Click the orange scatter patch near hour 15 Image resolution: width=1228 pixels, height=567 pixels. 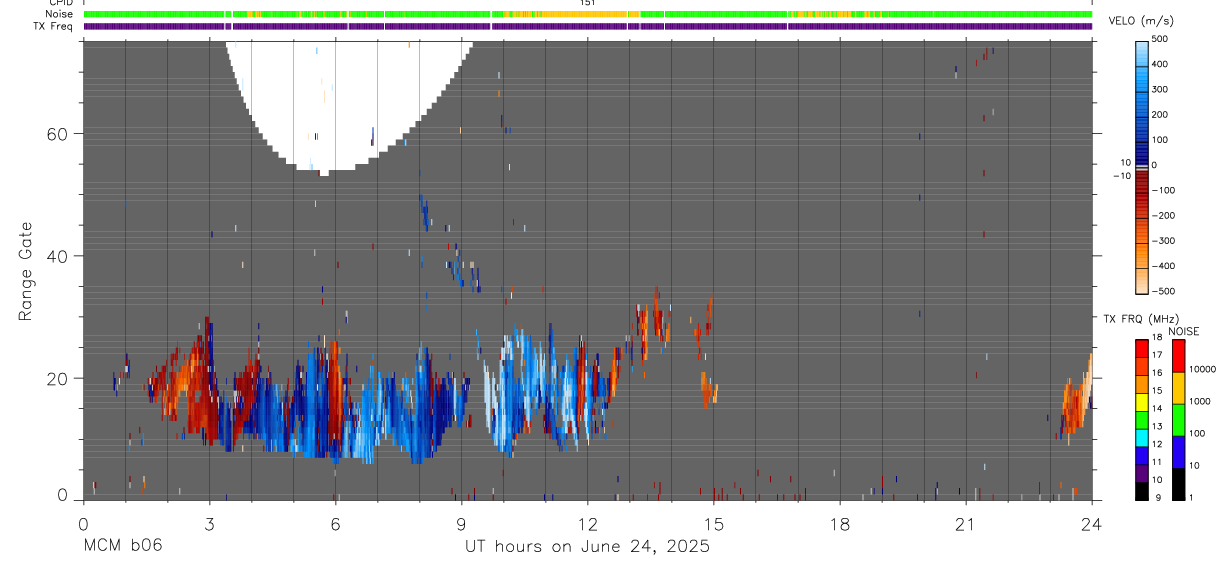[x=709, y=388]
